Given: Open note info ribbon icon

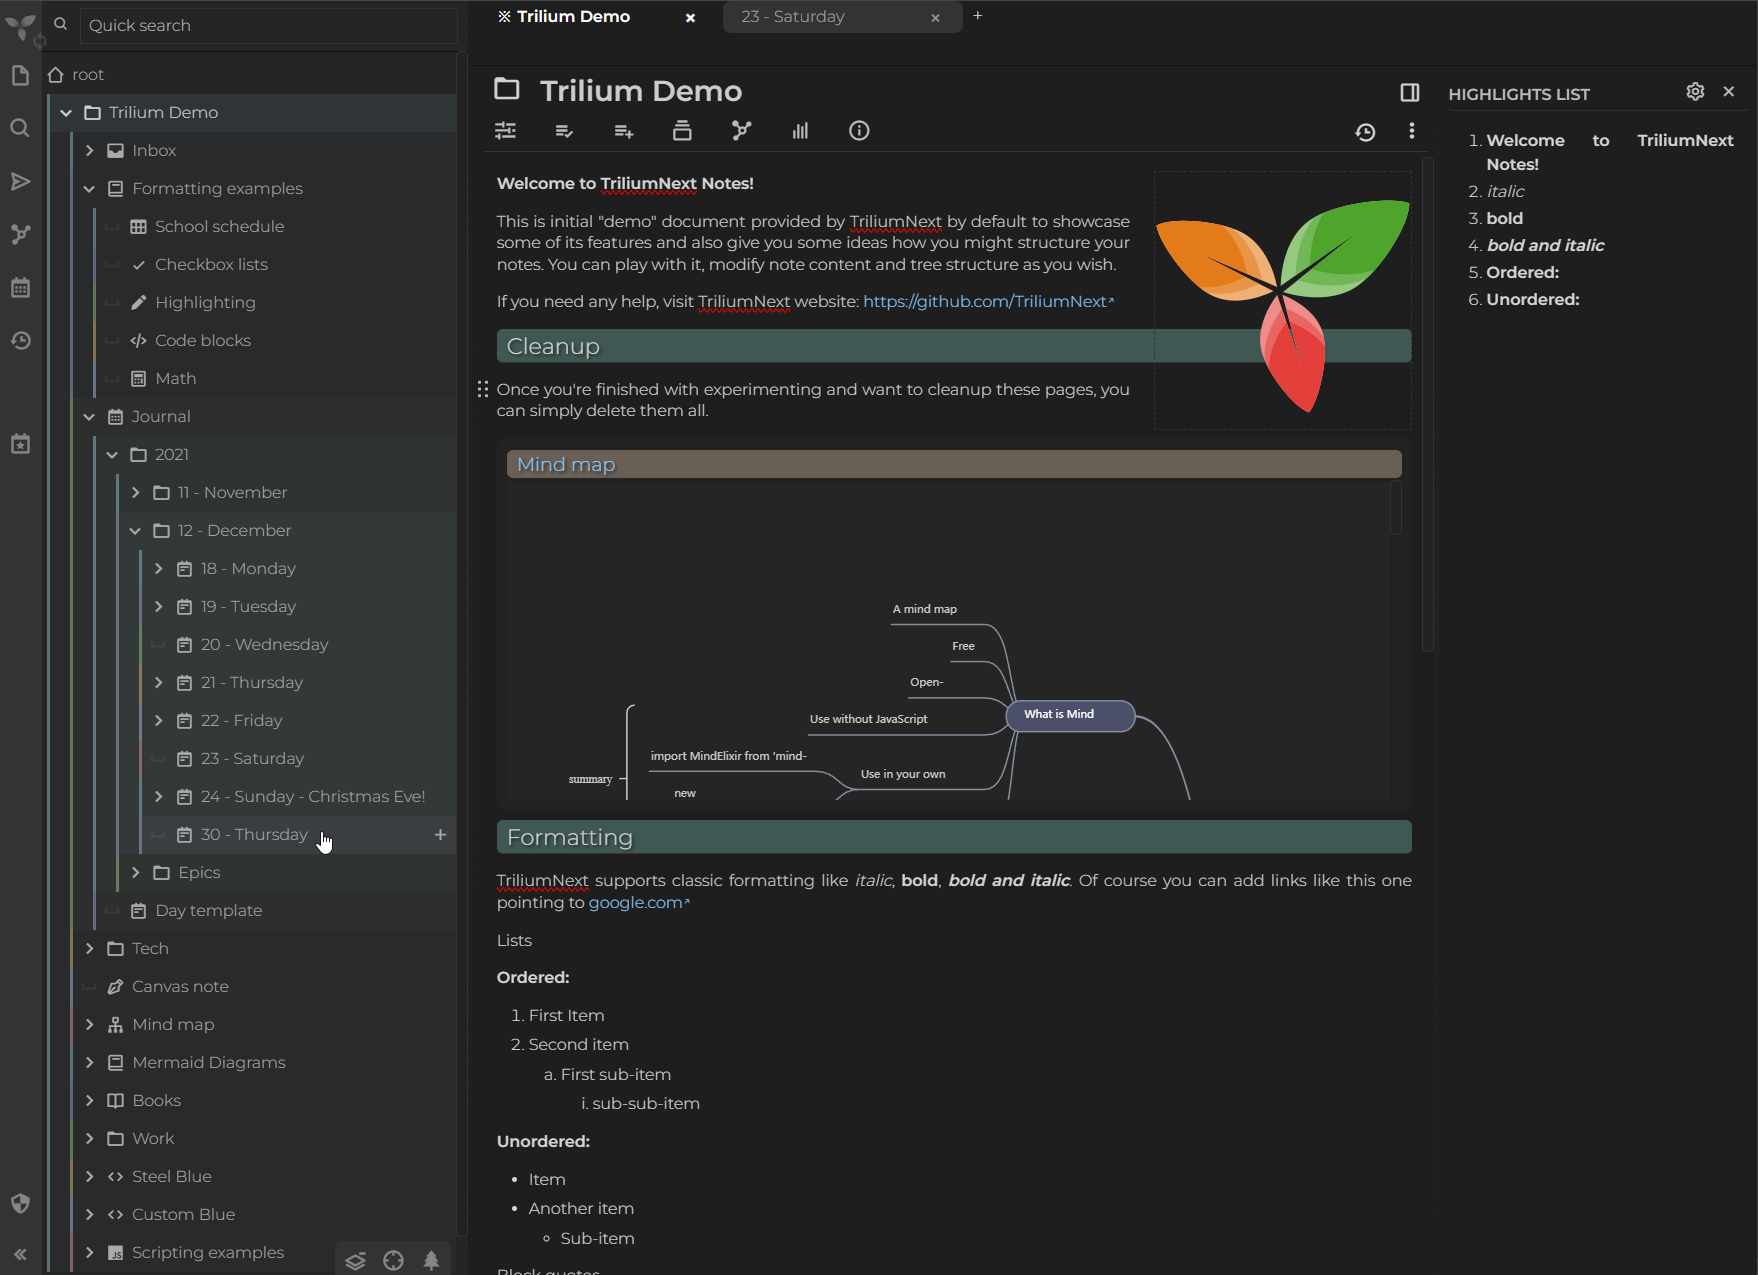Looking at the screenshot, I should click(x=859, y=131).
